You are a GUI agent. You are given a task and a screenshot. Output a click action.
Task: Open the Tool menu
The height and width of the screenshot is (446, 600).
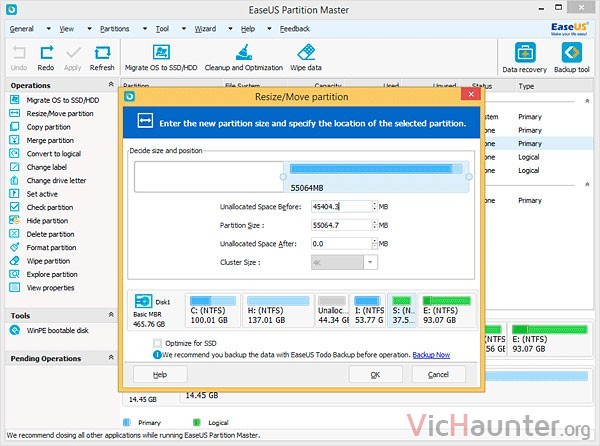pyautogui.click(x=162, y=29)
